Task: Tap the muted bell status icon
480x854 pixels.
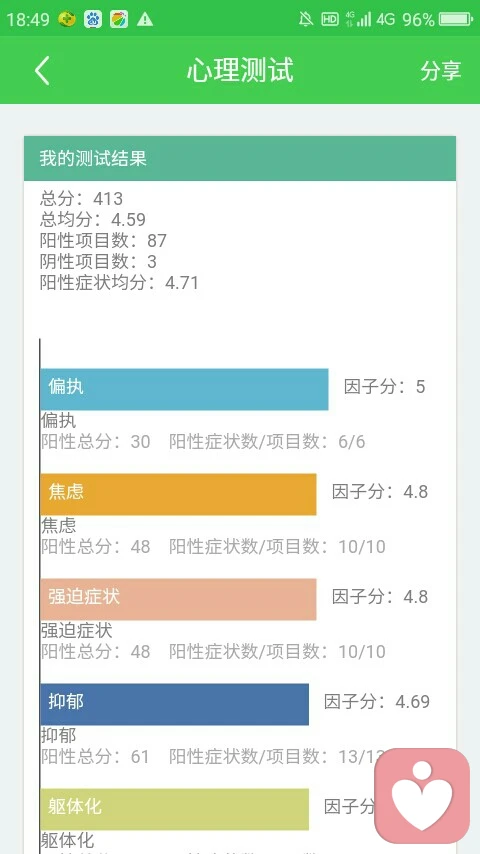Action: pyautogui.click(x=306, y=20)
